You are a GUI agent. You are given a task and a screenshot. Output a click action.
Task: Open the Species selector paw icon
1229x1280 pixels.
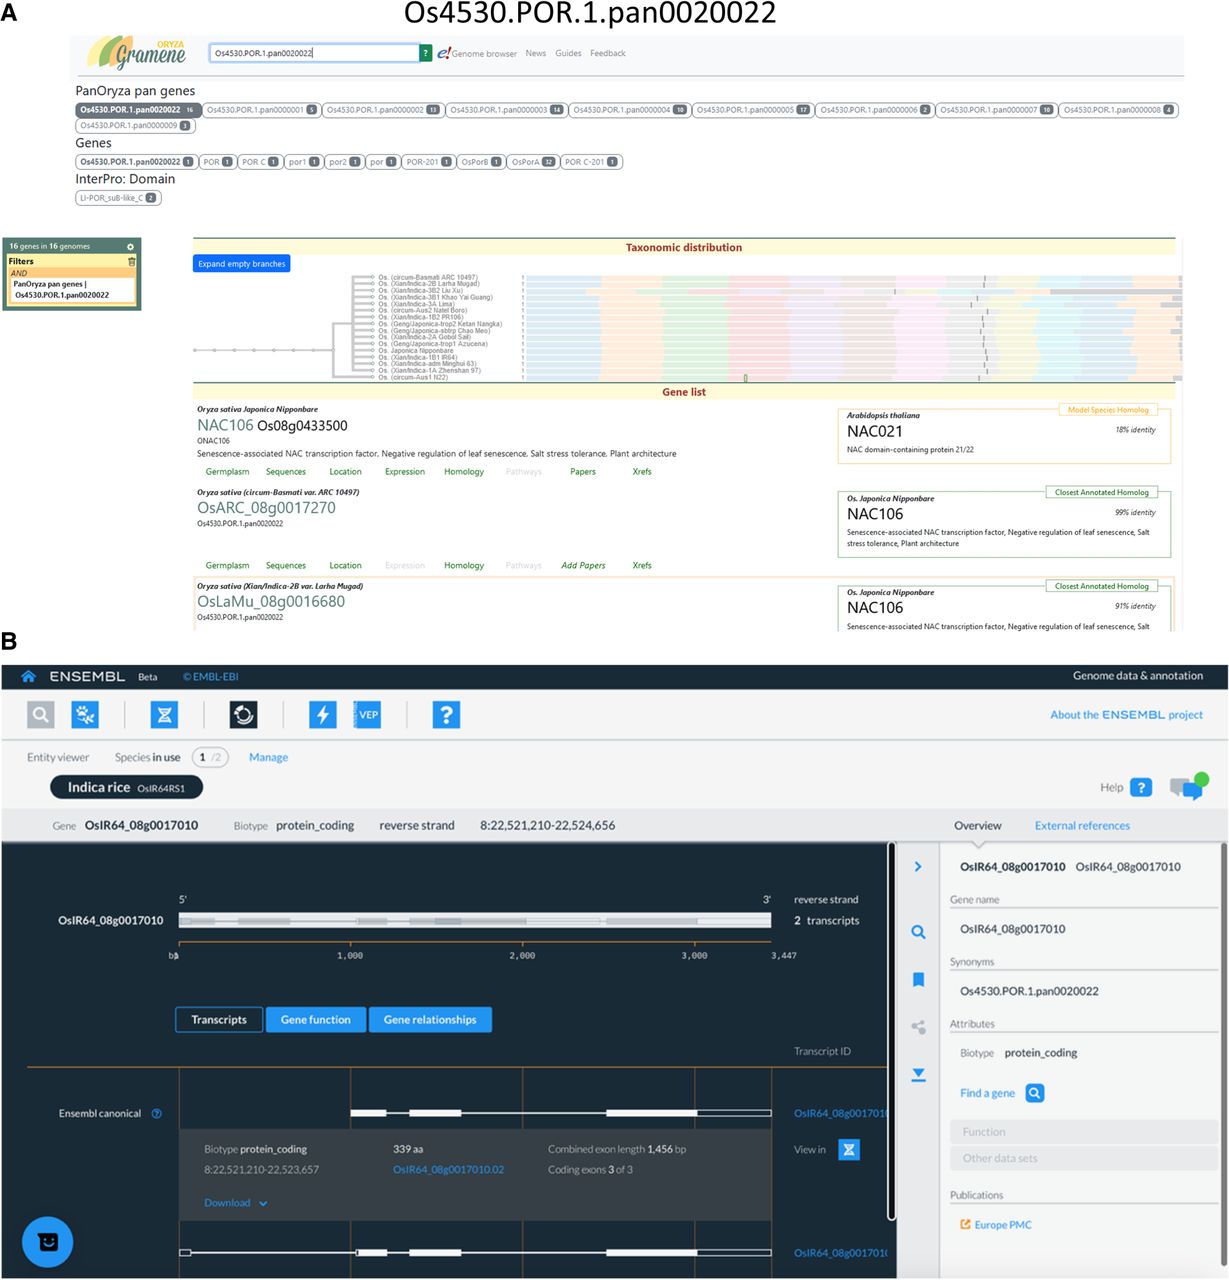point(85,715)
